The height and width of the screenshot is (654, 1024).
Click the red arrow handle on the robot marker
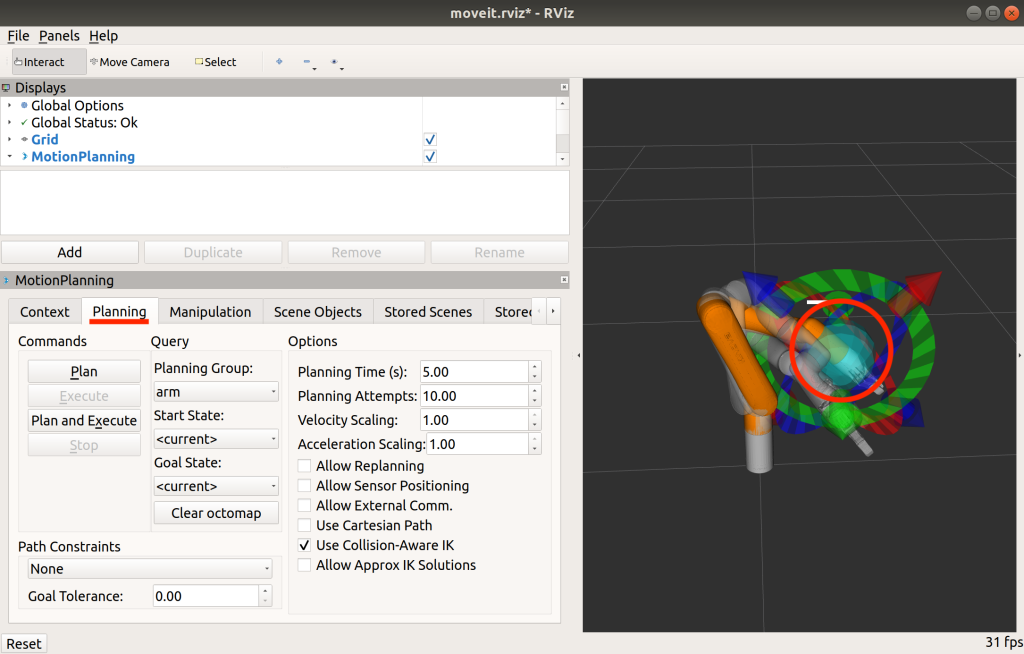point(923,285)
